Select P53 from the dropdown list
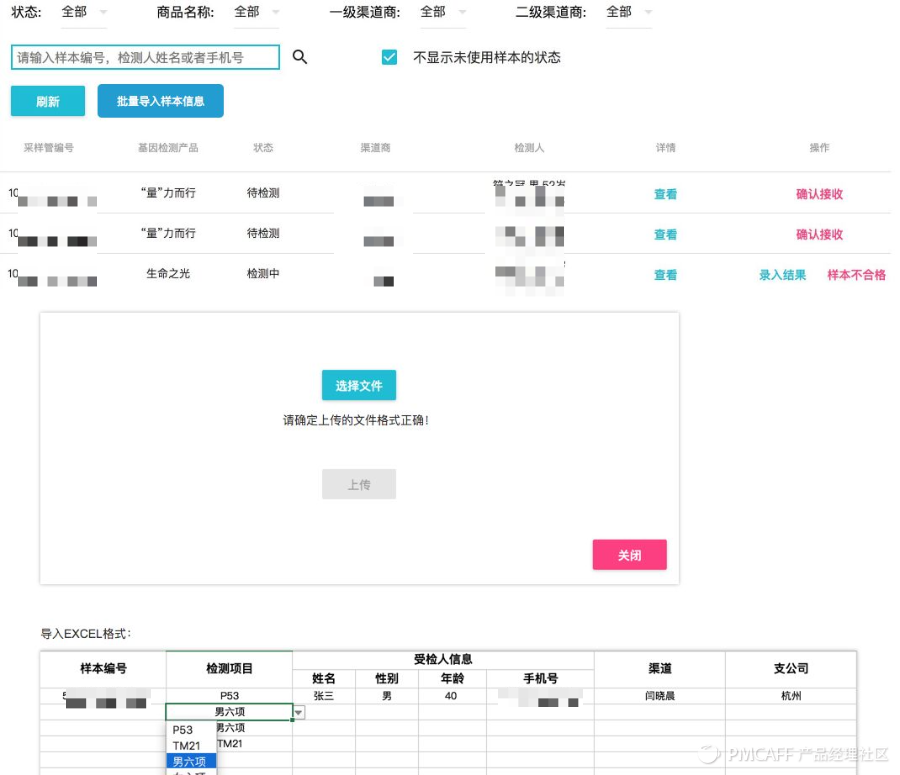This screenshot has height=775, width=900. [x=182, y=729]
